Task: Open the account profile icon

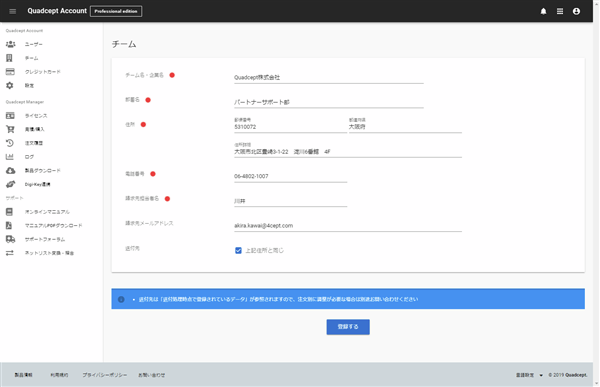Action: point(576,11)
